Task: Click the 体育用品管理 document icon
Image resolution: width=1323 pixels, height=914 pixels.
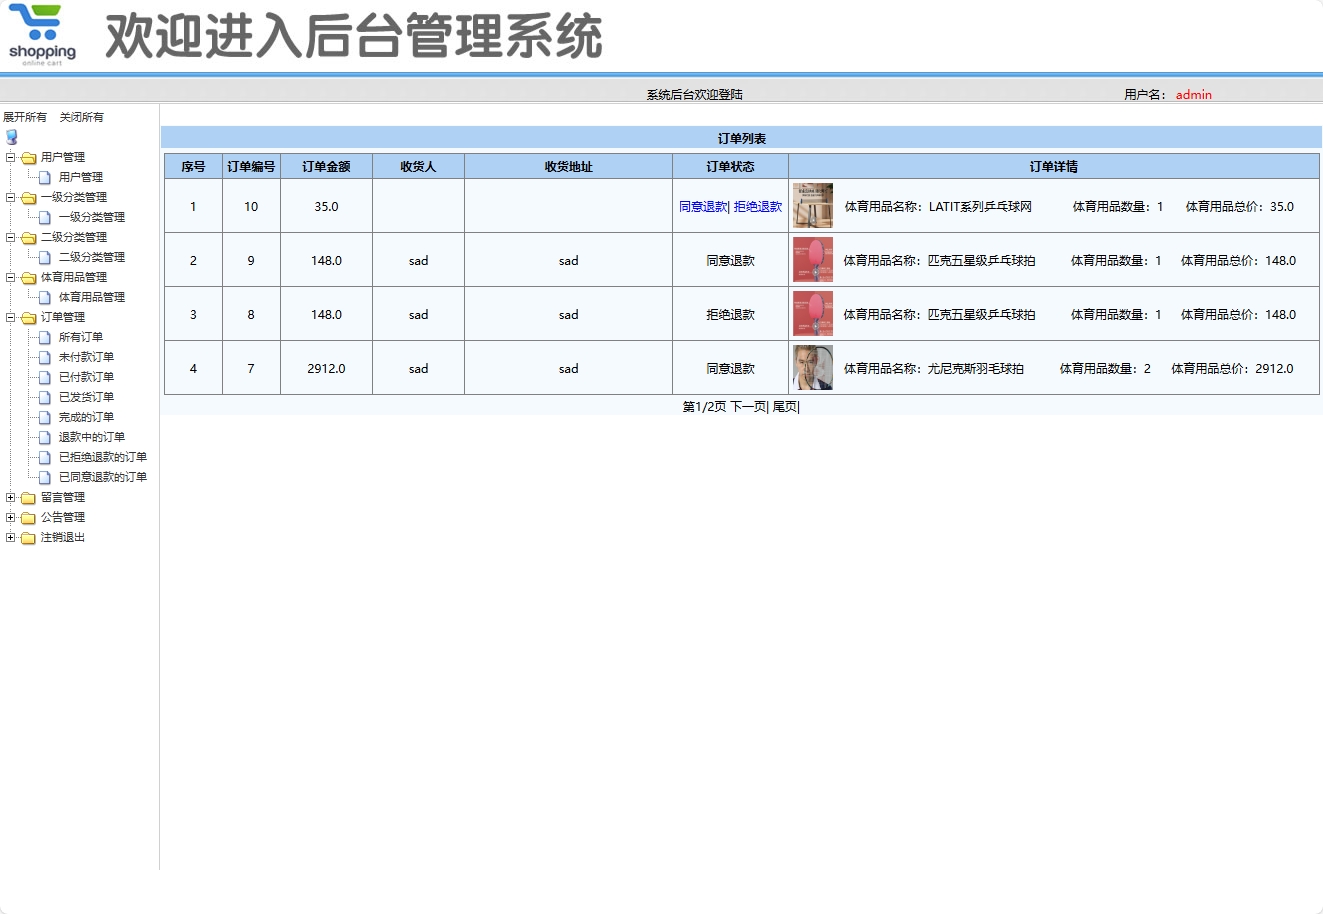Action: [x=45, y=297]
